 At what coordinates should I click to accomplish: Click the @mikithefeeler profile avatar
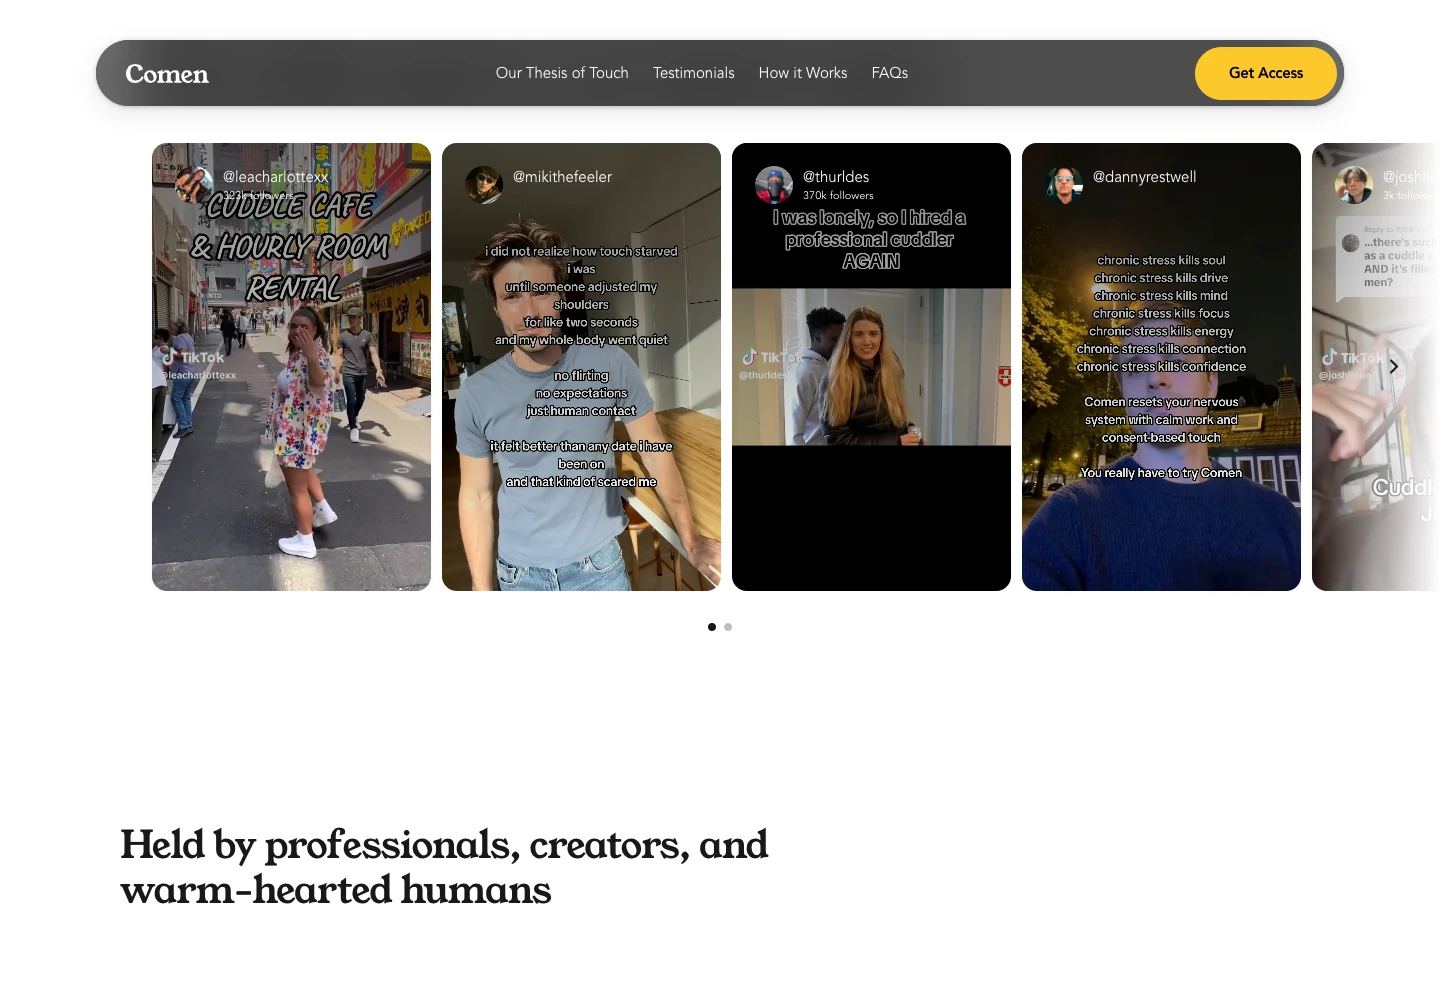484,185
